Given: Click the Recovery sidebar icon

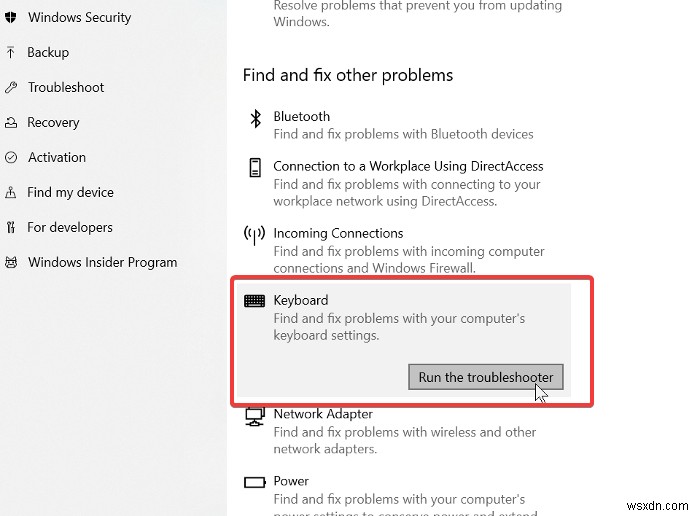Looking at the screenshot, I should coord(11,123).
